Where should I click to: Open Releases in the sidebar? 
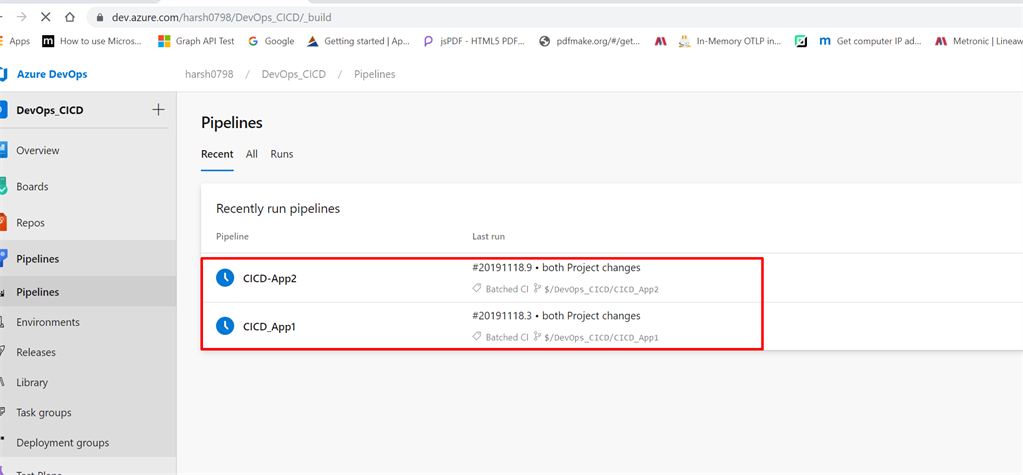pyautogui.click(x=36, y=352)
